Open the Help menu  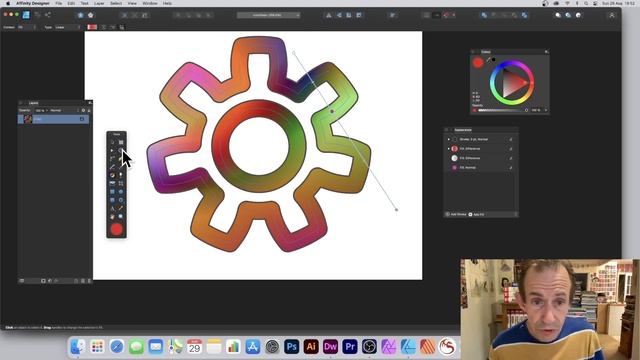(x=167, y=3)
